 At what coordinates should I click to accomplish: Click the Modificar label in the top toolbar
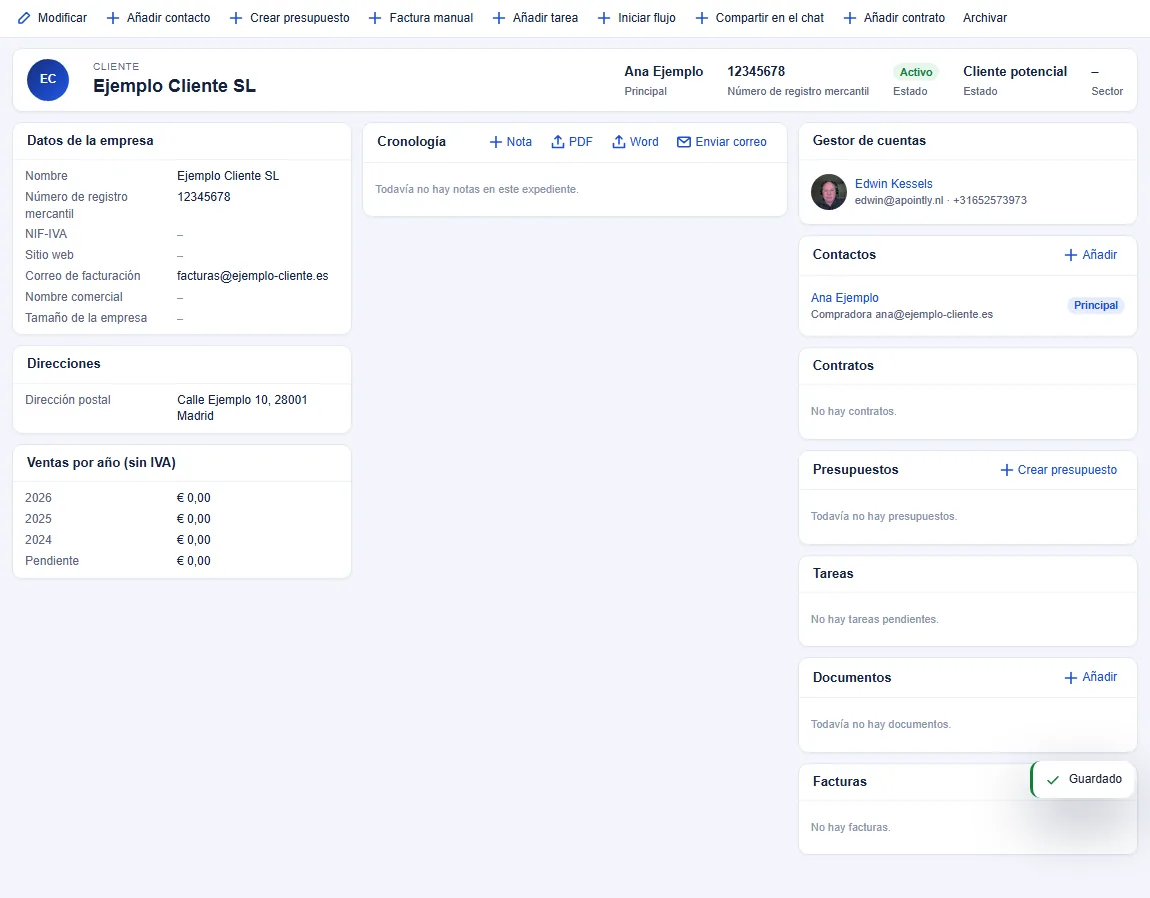62,18
